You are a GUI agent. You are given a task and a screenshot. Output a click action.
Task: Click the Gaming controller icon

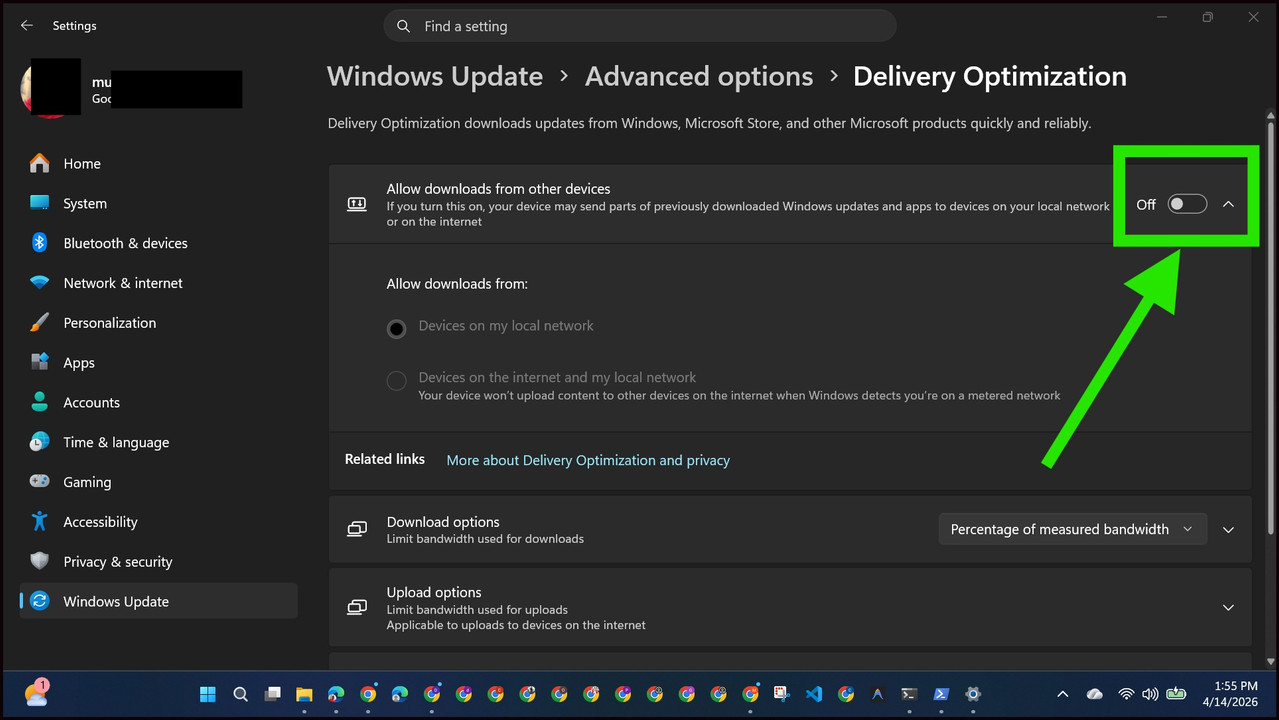40,482
